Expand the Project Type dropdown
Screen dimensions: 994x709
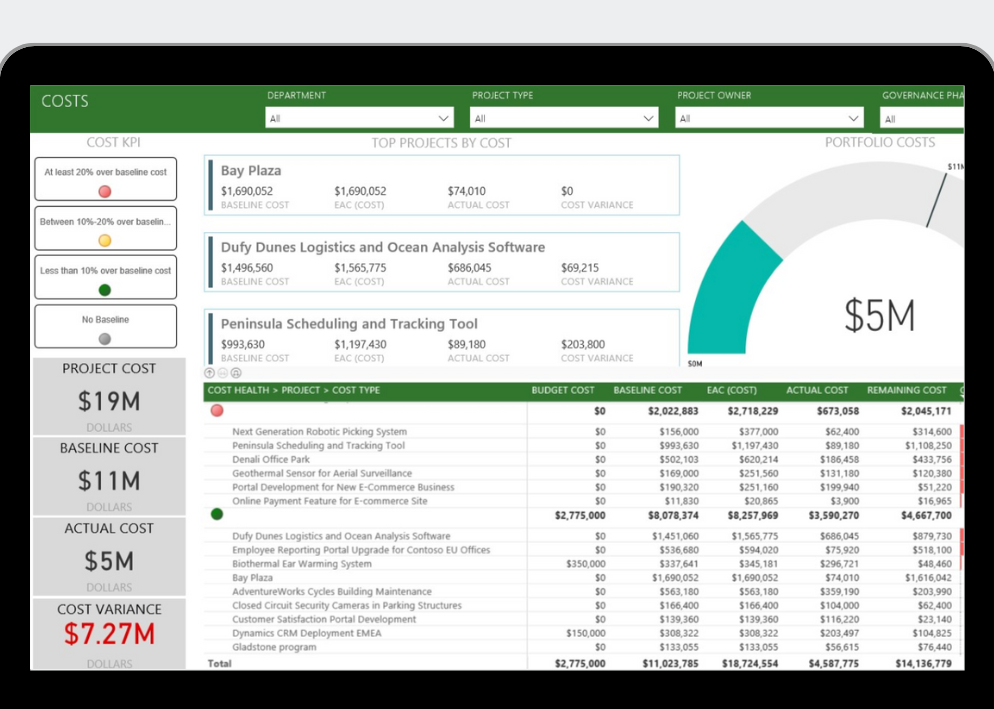point(564,118)
